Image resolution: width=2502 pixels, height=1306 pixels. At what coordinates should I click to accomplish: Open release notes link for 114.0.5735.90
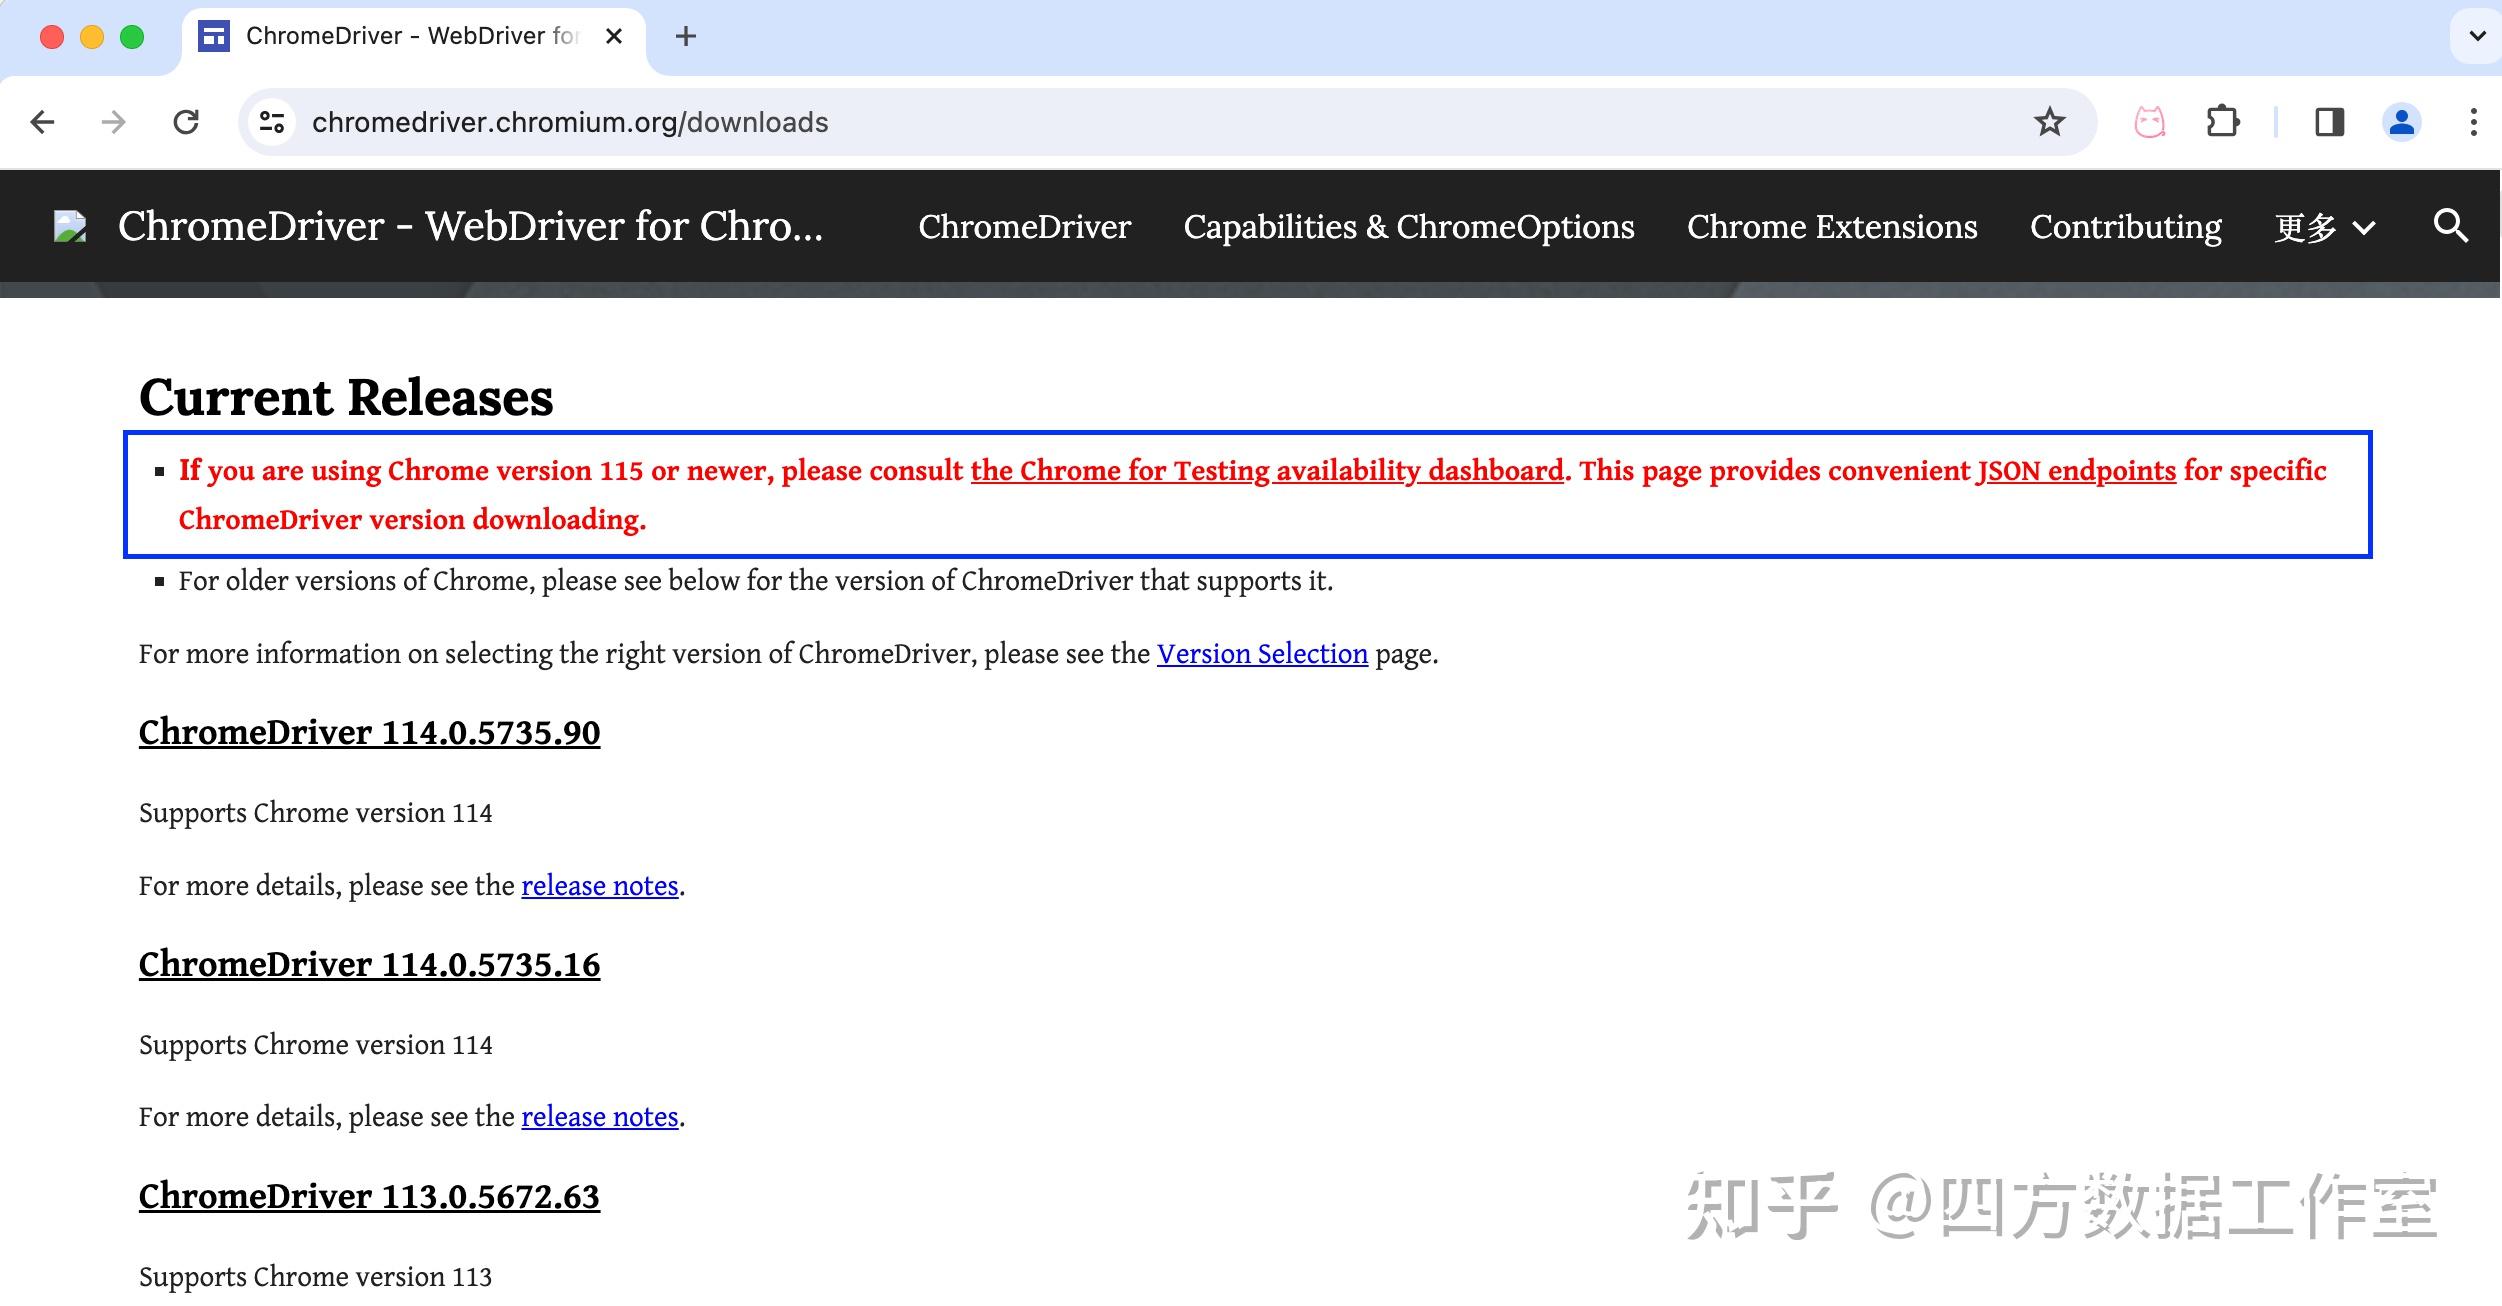point(599,886)
